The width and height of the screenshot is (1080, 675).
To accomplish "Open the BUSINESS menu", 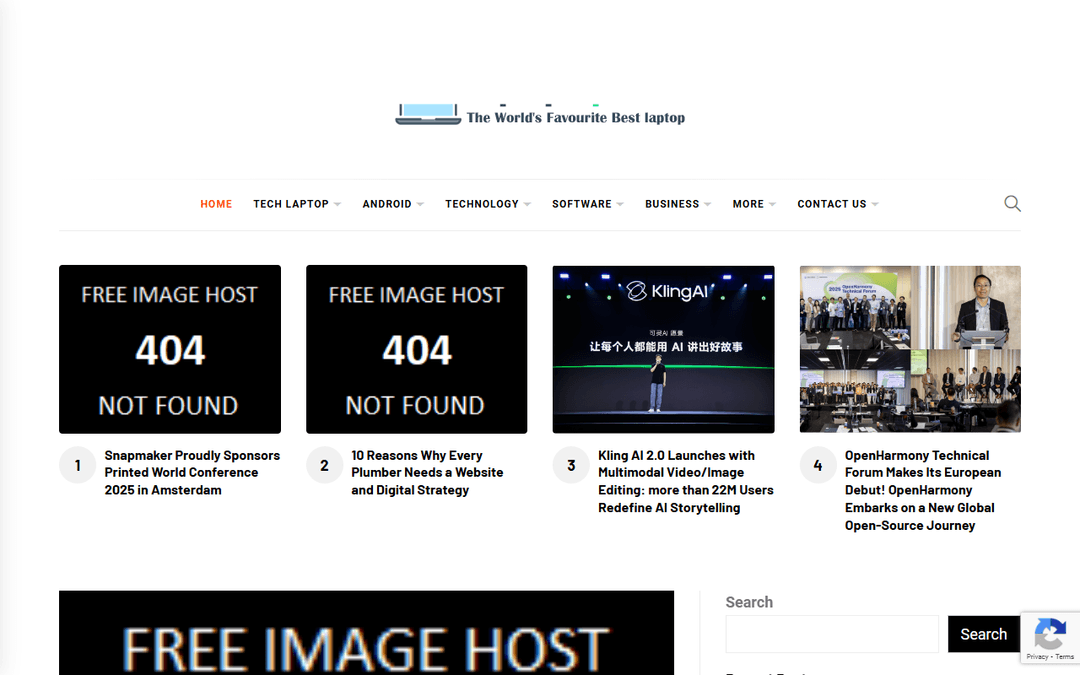I will (672, 204).
